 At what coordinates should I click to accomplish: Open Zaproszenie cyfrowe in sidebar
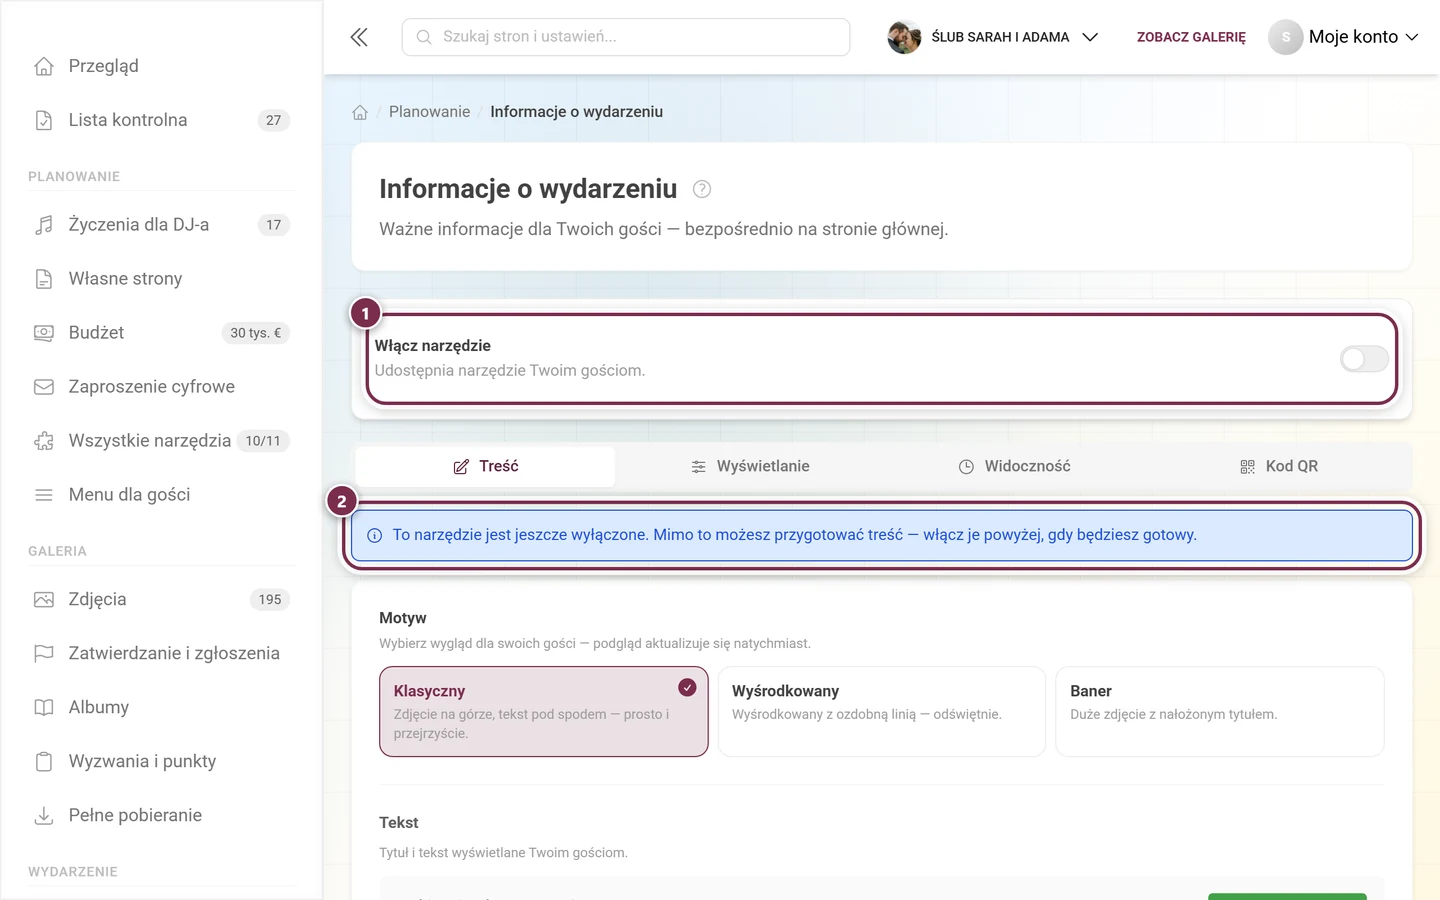tap(161, 387)
